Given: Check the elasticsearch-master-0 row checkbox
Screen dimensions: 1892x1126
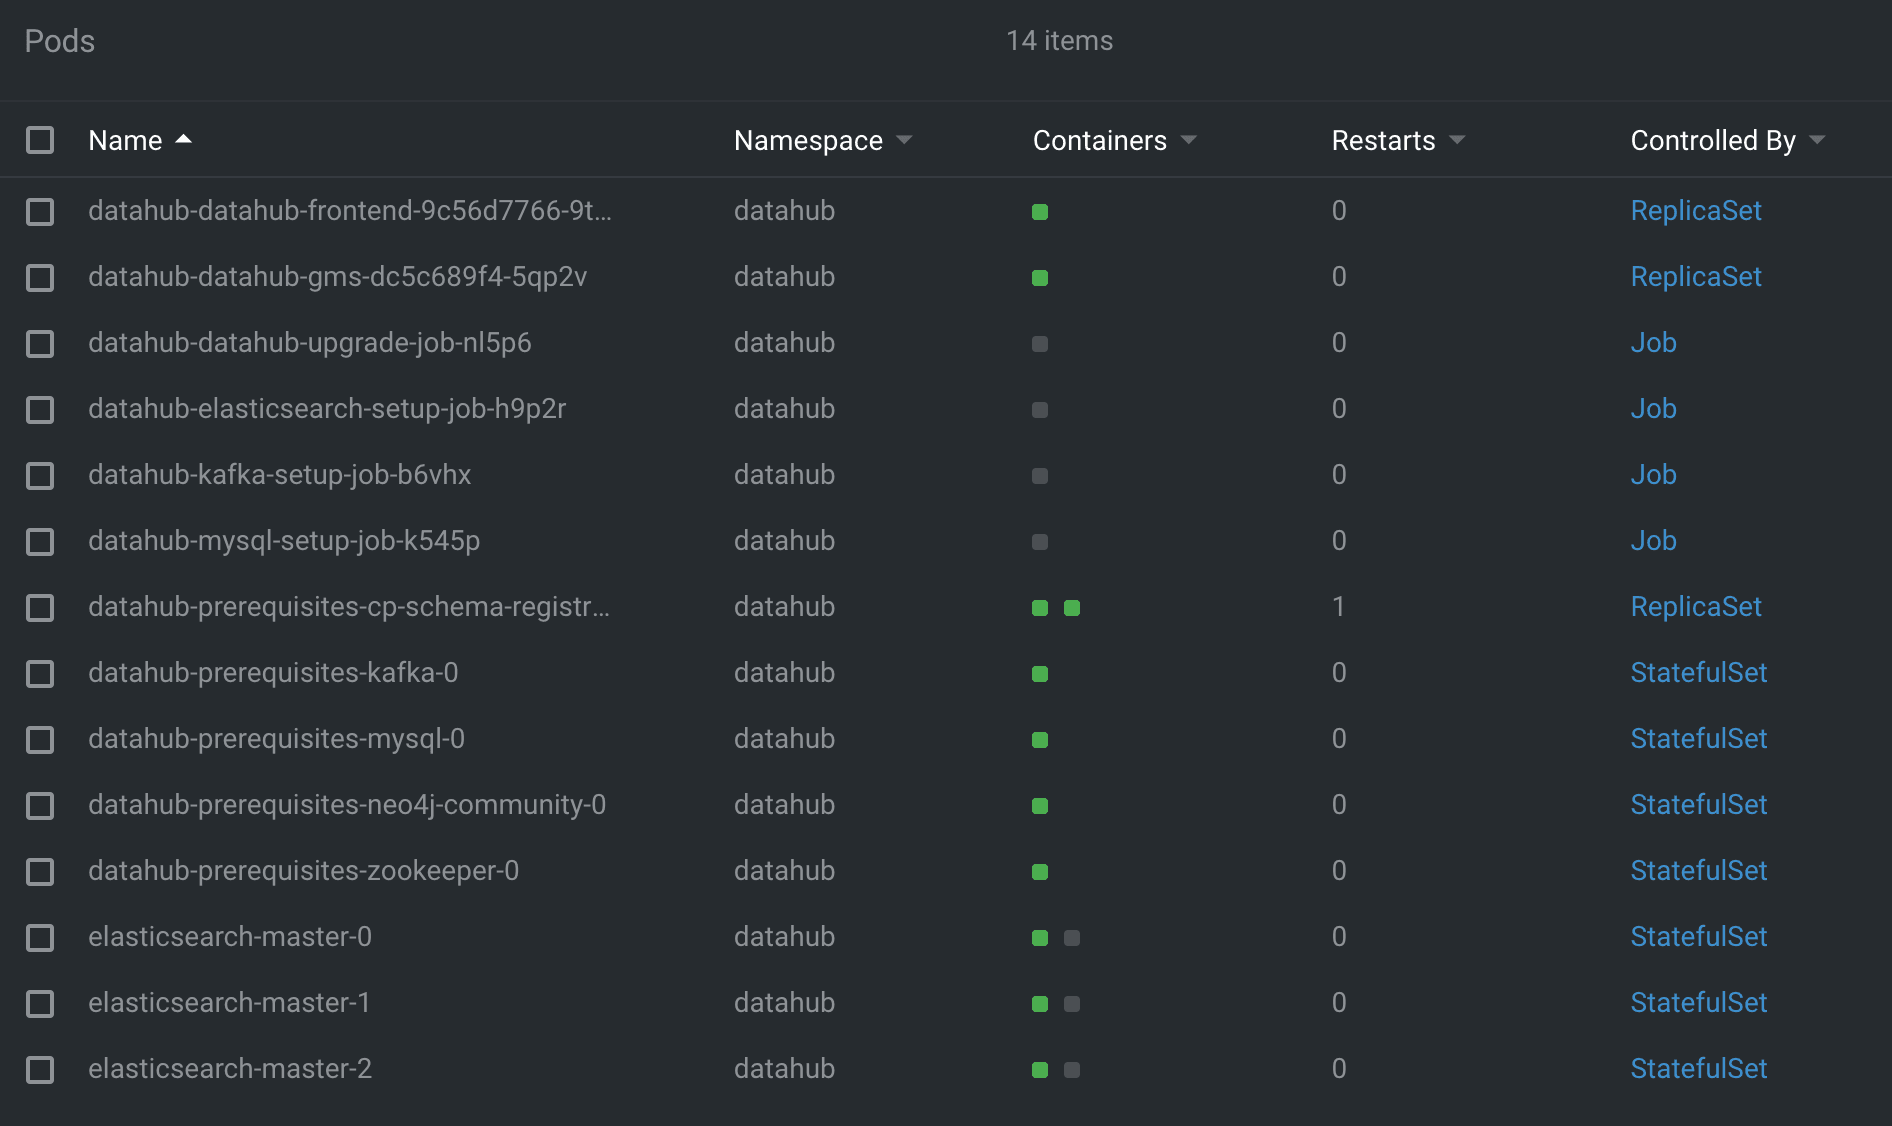Looking at the screenshot, I should pos(40,937).
